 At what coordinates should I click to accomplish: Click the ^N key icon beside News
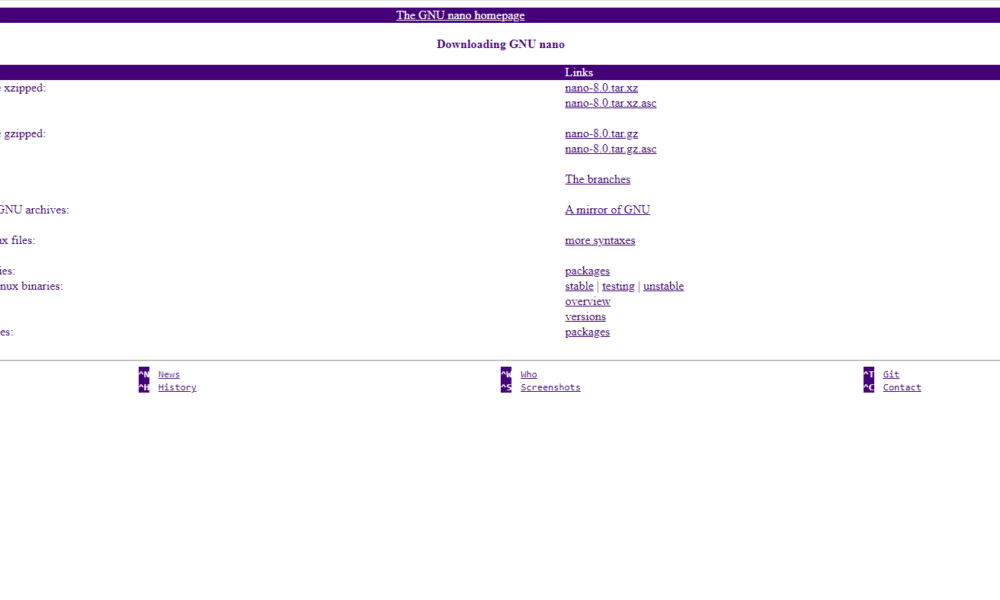click(x=144, y=374)
